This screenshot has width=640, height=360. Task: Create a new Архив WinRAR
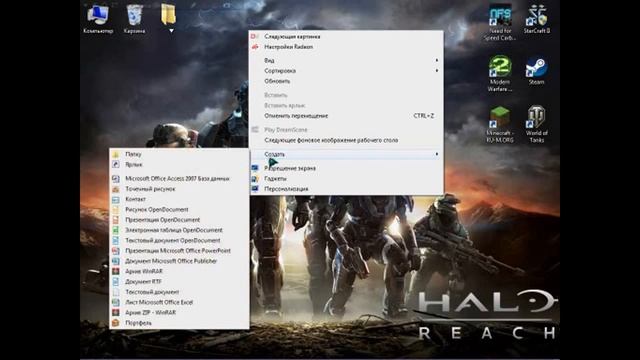pos(179,271)
